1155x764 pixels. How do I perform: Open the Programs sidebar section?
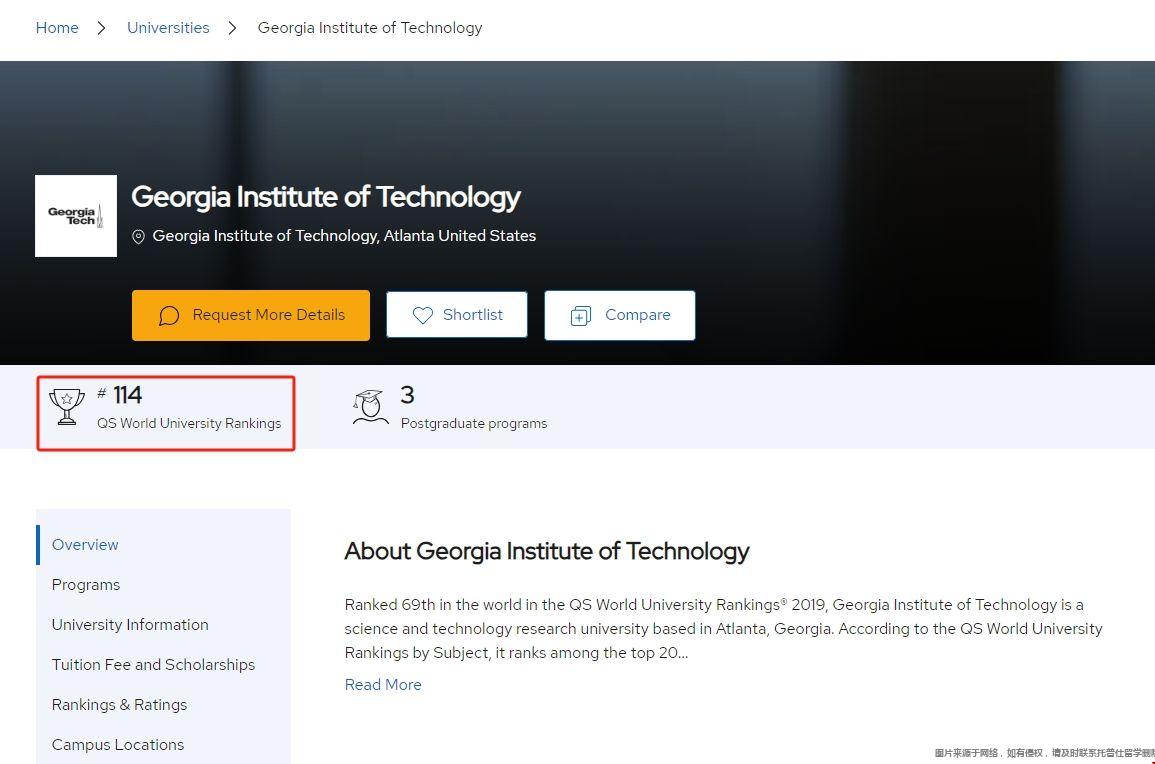(85, 584)
